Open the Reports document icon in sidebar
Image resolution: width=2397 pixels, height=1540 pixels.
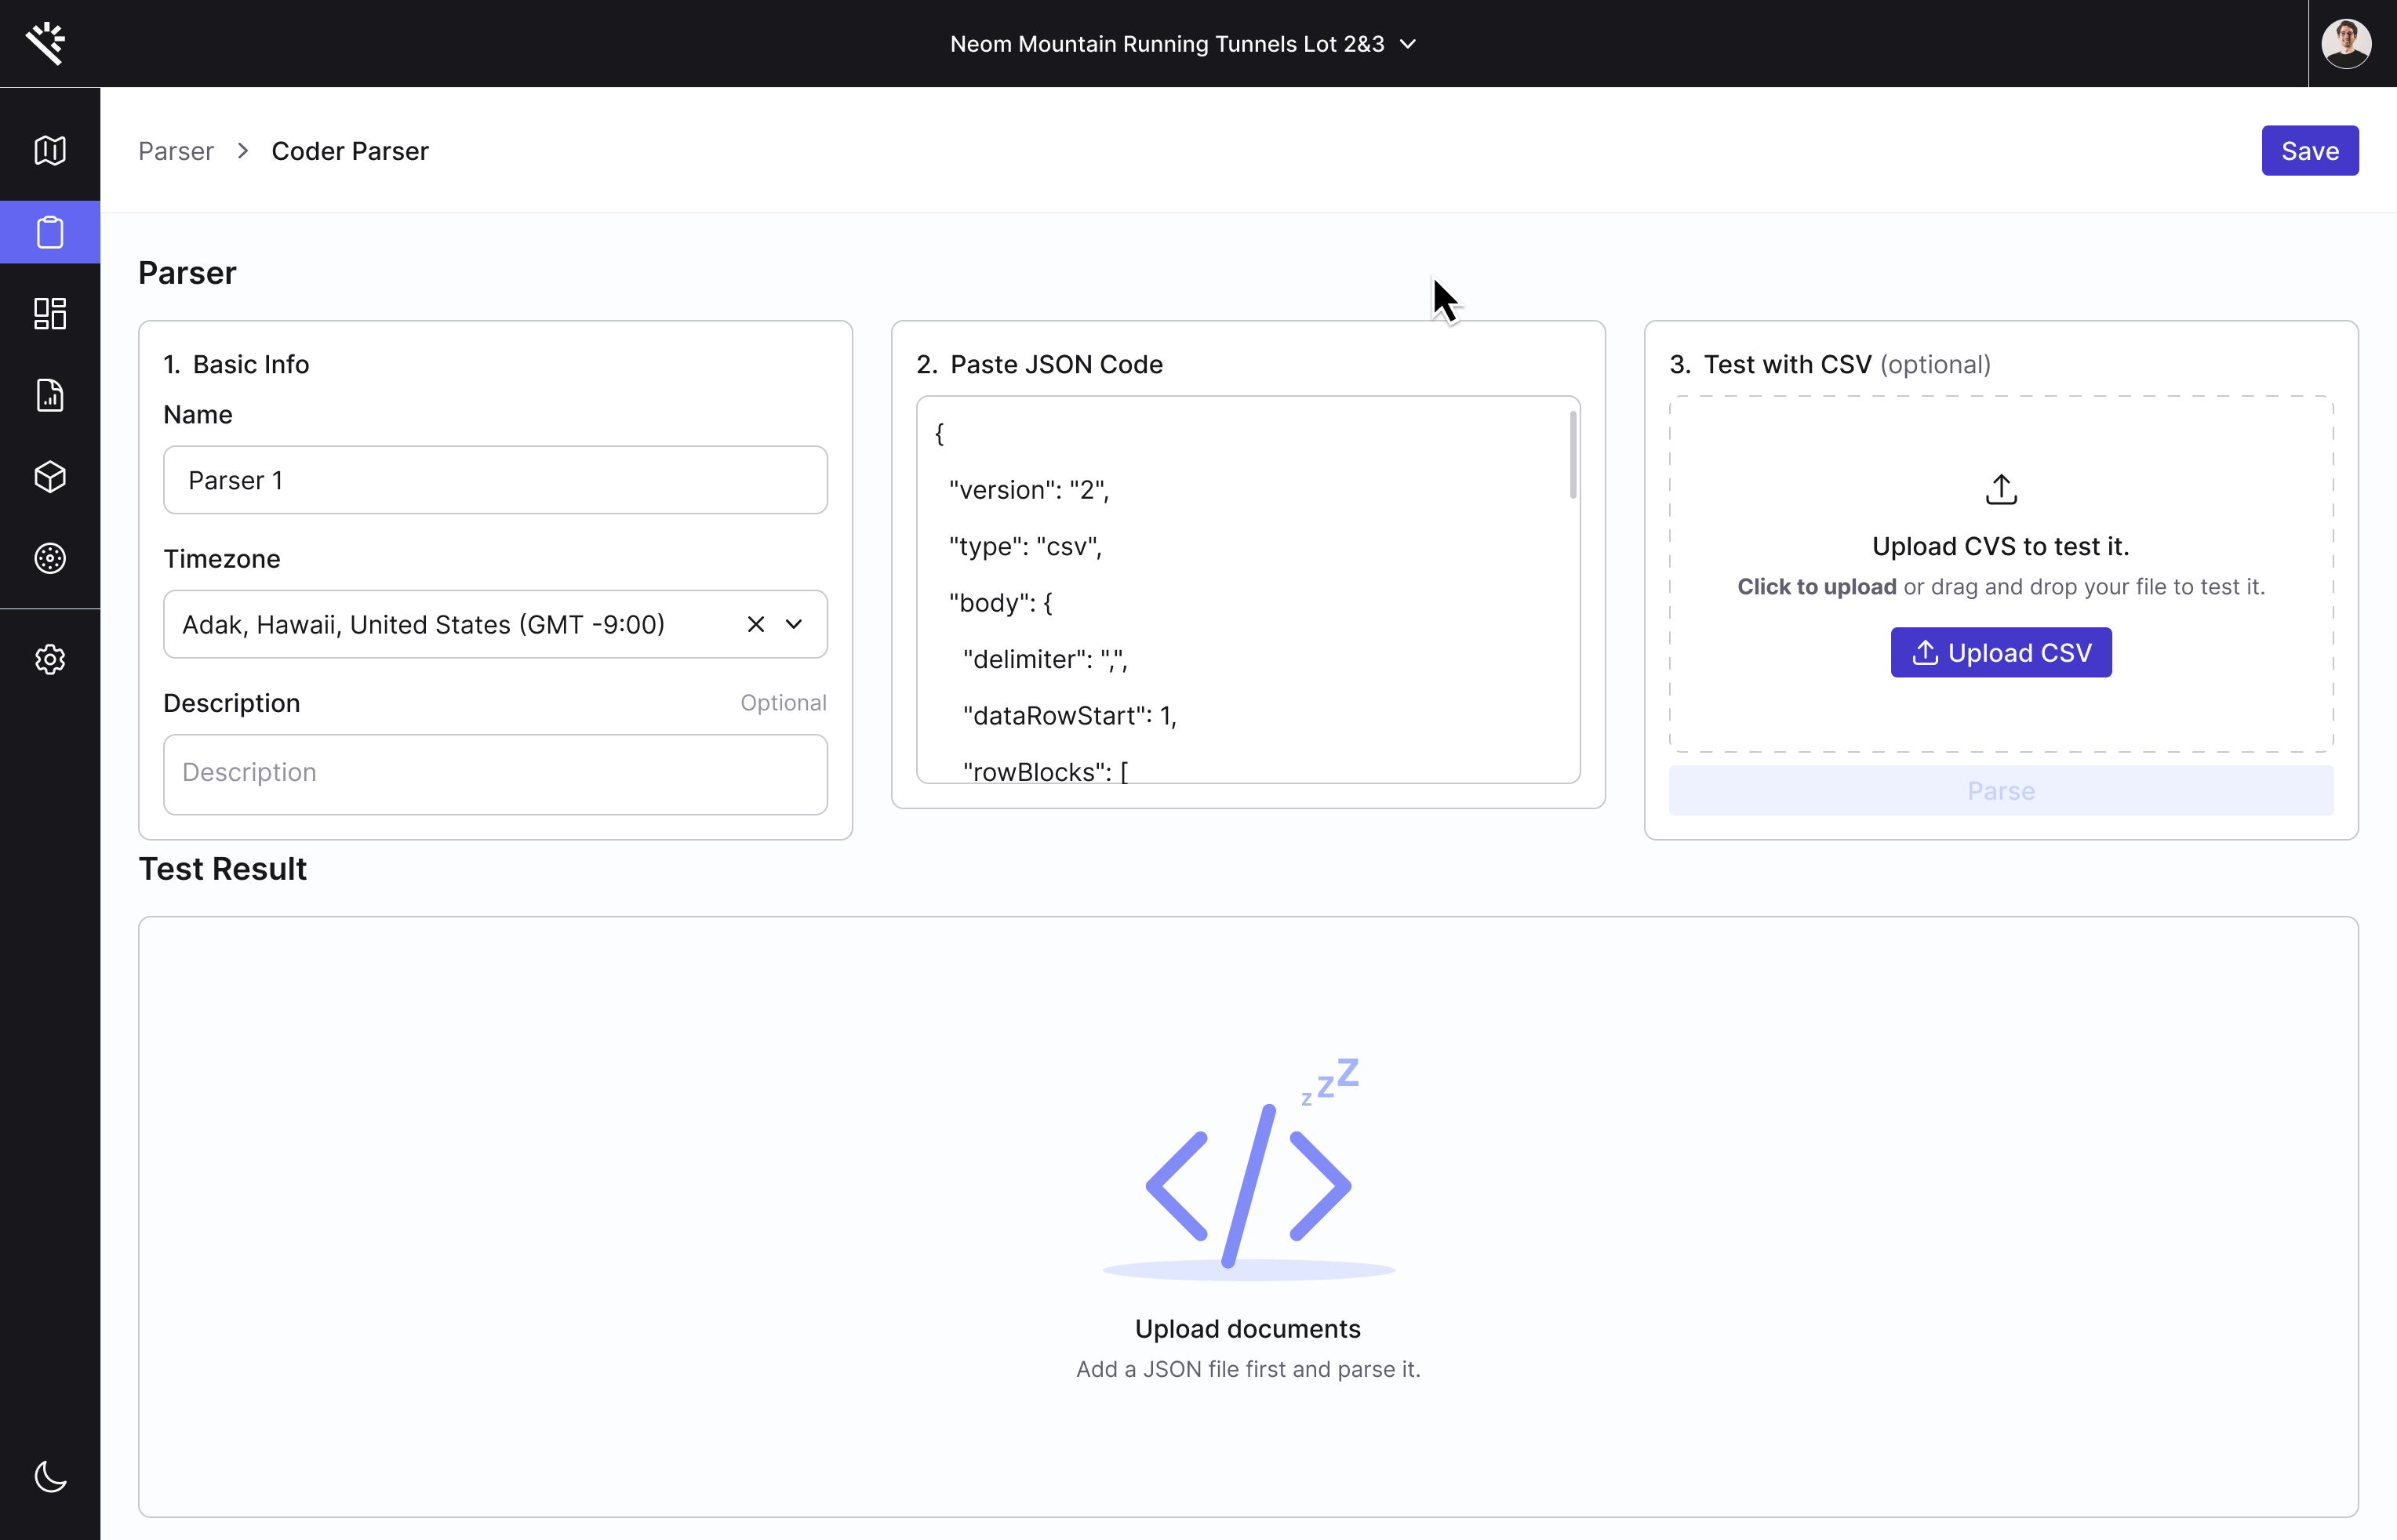click(x=50, y=395)
